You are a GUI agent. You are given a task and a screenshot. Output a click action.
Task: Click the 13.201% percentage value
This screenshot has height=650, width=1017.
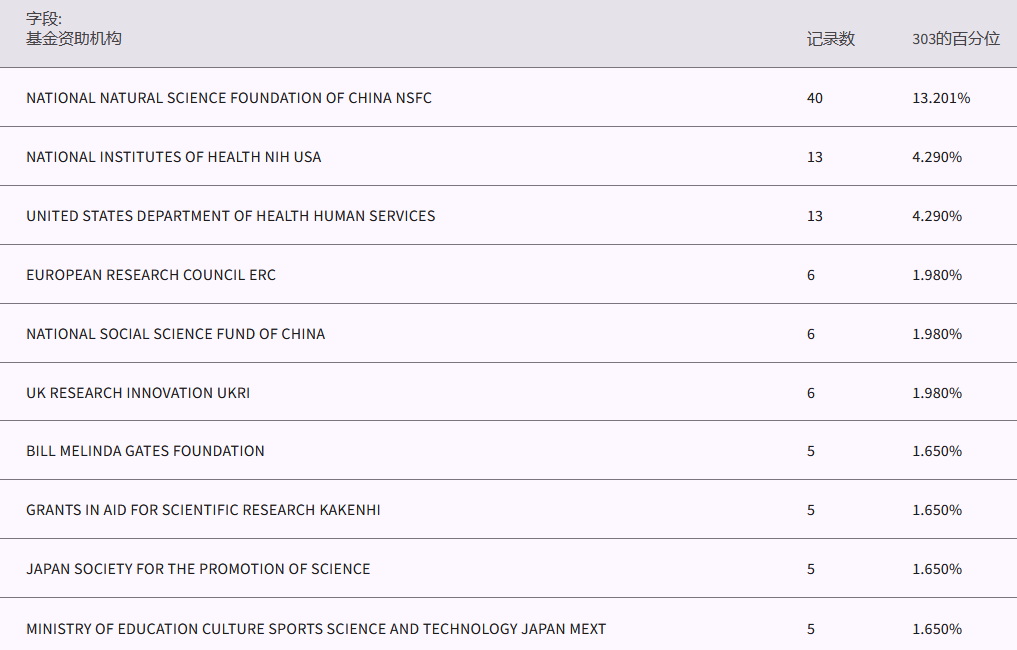pos(941,98)
